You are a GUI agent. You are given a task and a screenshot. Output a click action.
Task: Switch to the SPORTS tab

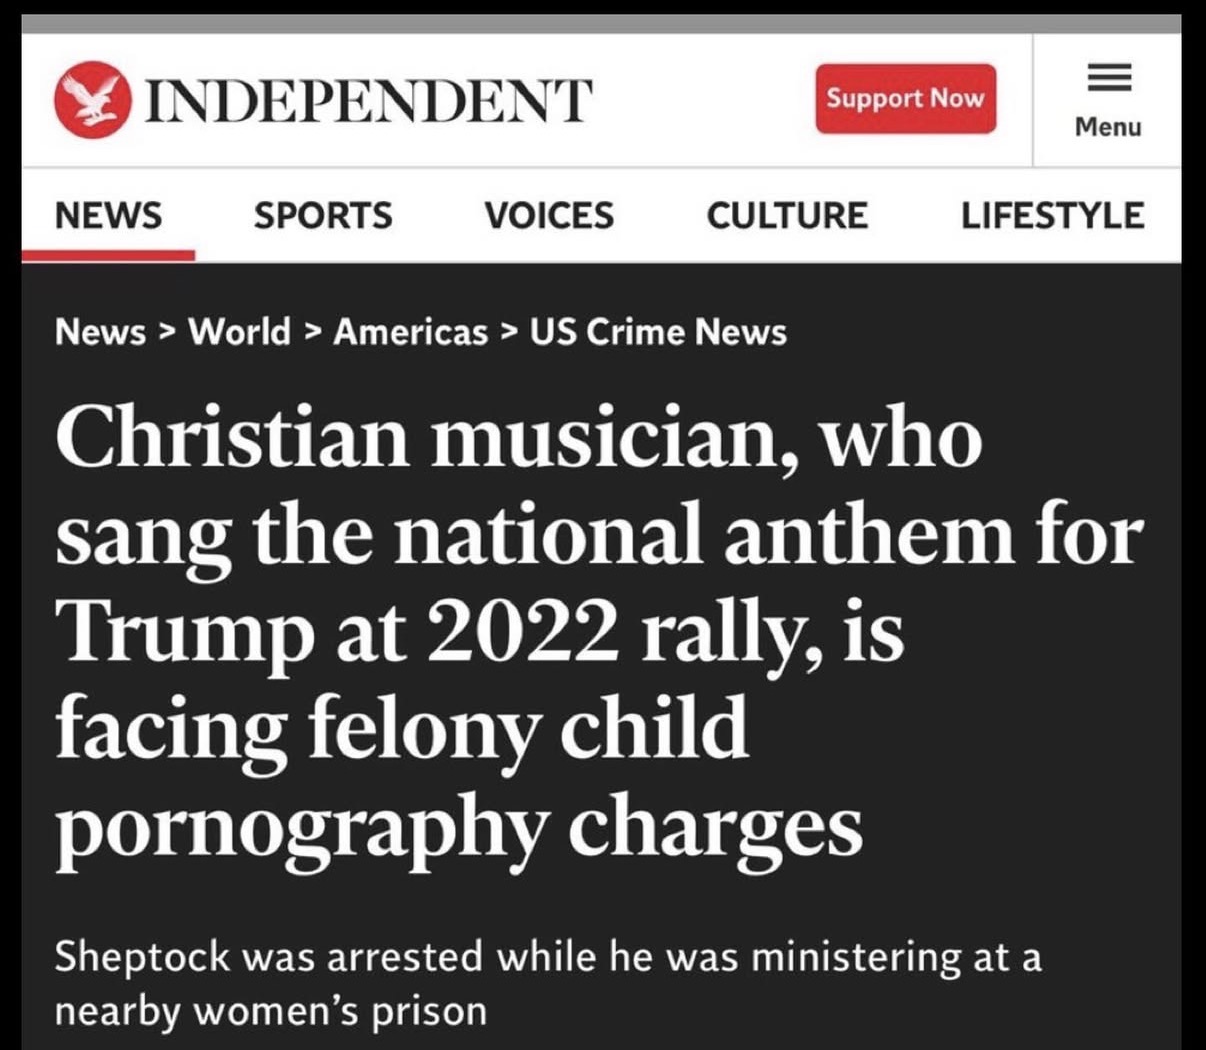[323, 216]
